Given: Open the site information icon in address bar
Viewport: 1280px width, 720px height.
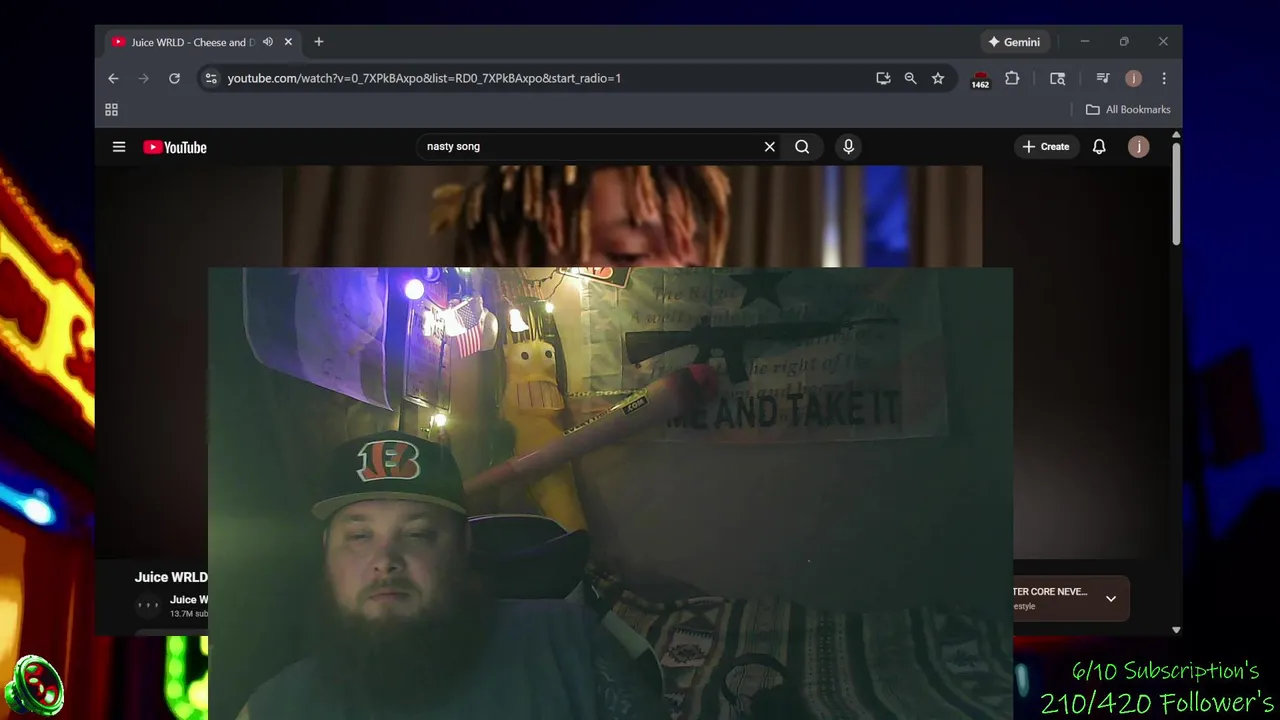Looking at the screenshot, I should (209, 78).
